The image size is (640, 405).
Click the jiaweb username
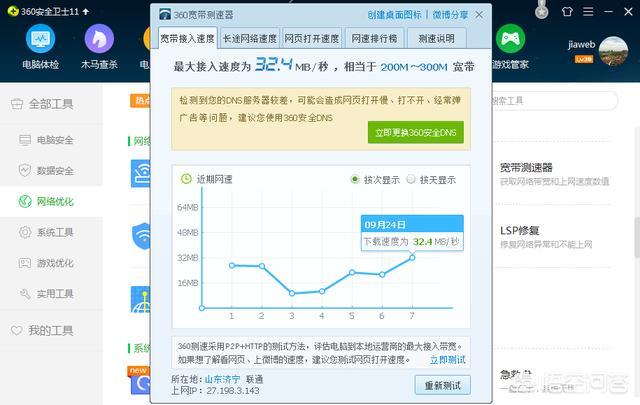point(581,45)
